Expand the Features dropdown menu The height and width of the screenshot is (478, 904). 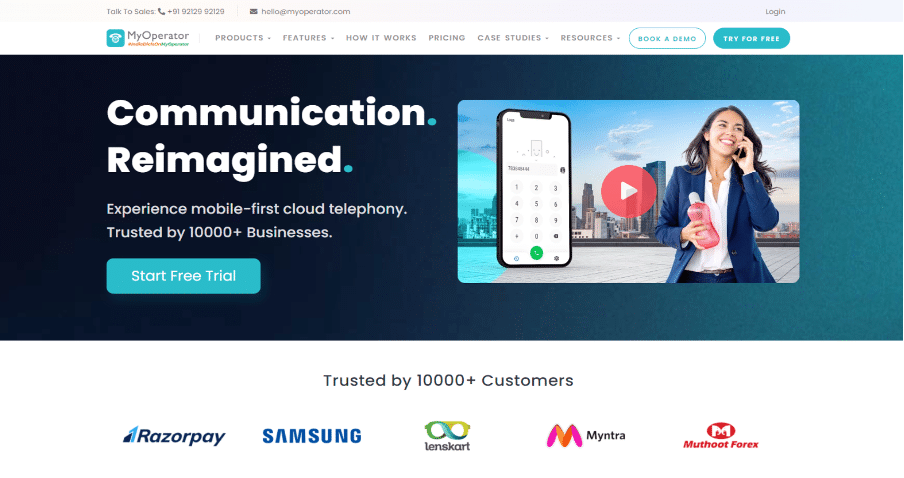[x=308, y=38]
